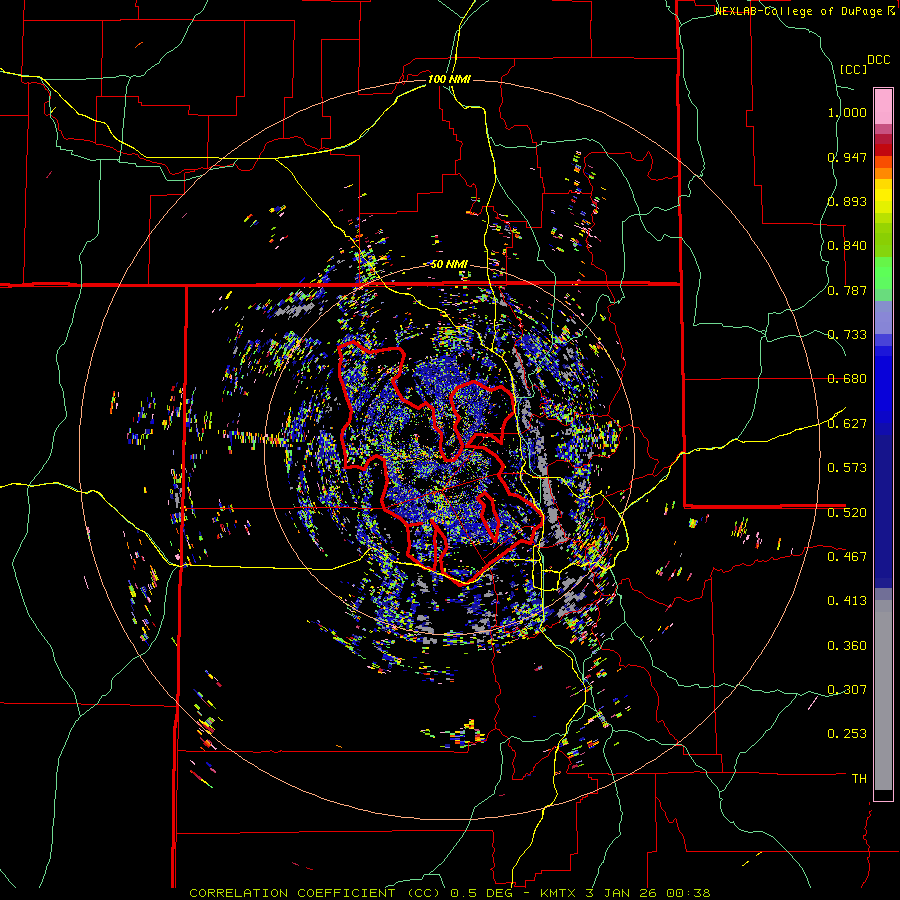Screen dimensions: 900x900
Task: Select the 0.627 scale value
Action: click(x=847, y=424)
